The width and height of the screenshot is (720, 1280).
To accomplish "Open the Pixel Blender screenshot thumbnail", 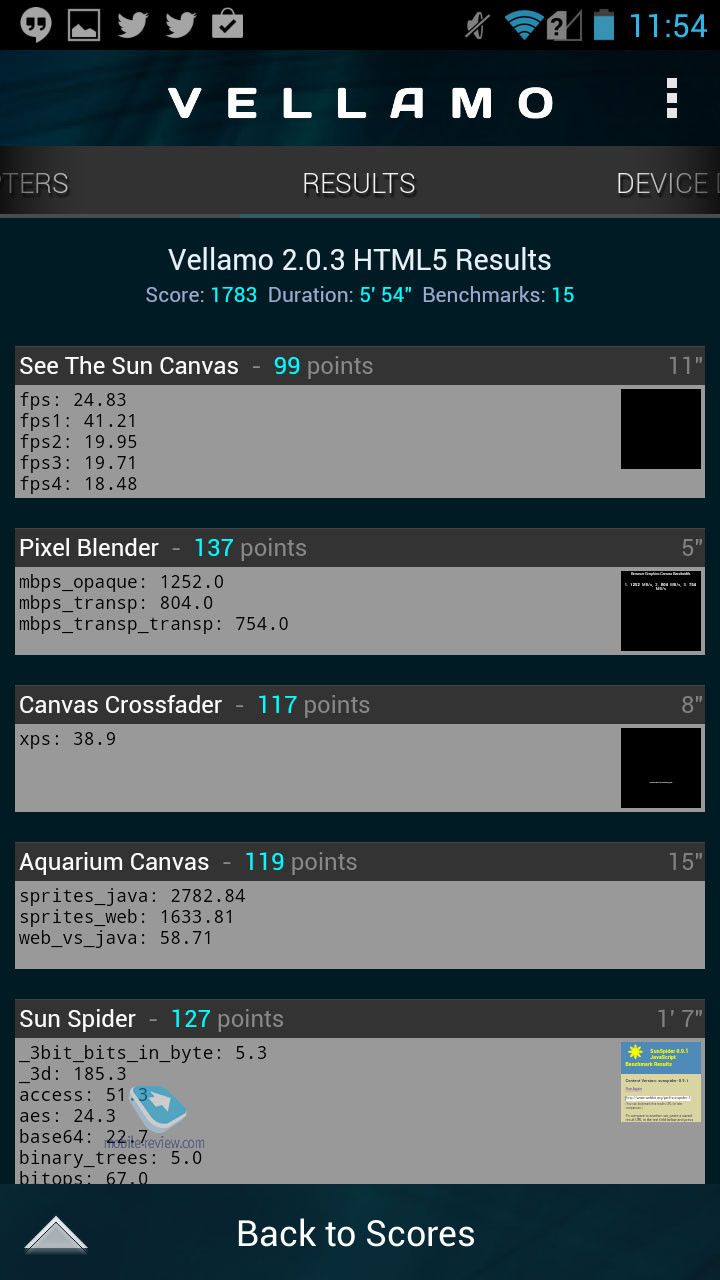I will coord(661,611).
